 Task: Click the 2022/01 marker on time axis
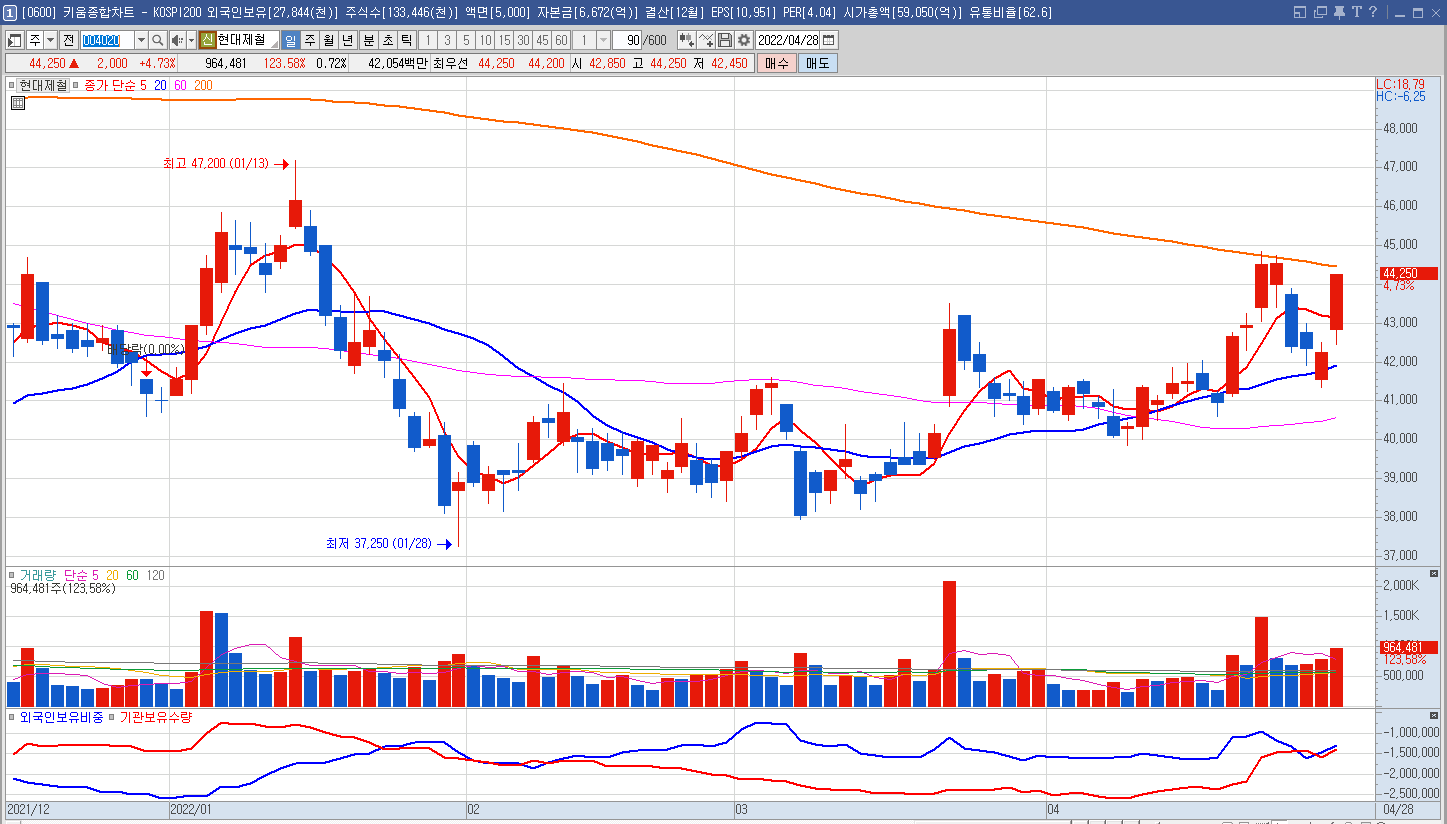(x=191, y=808)
